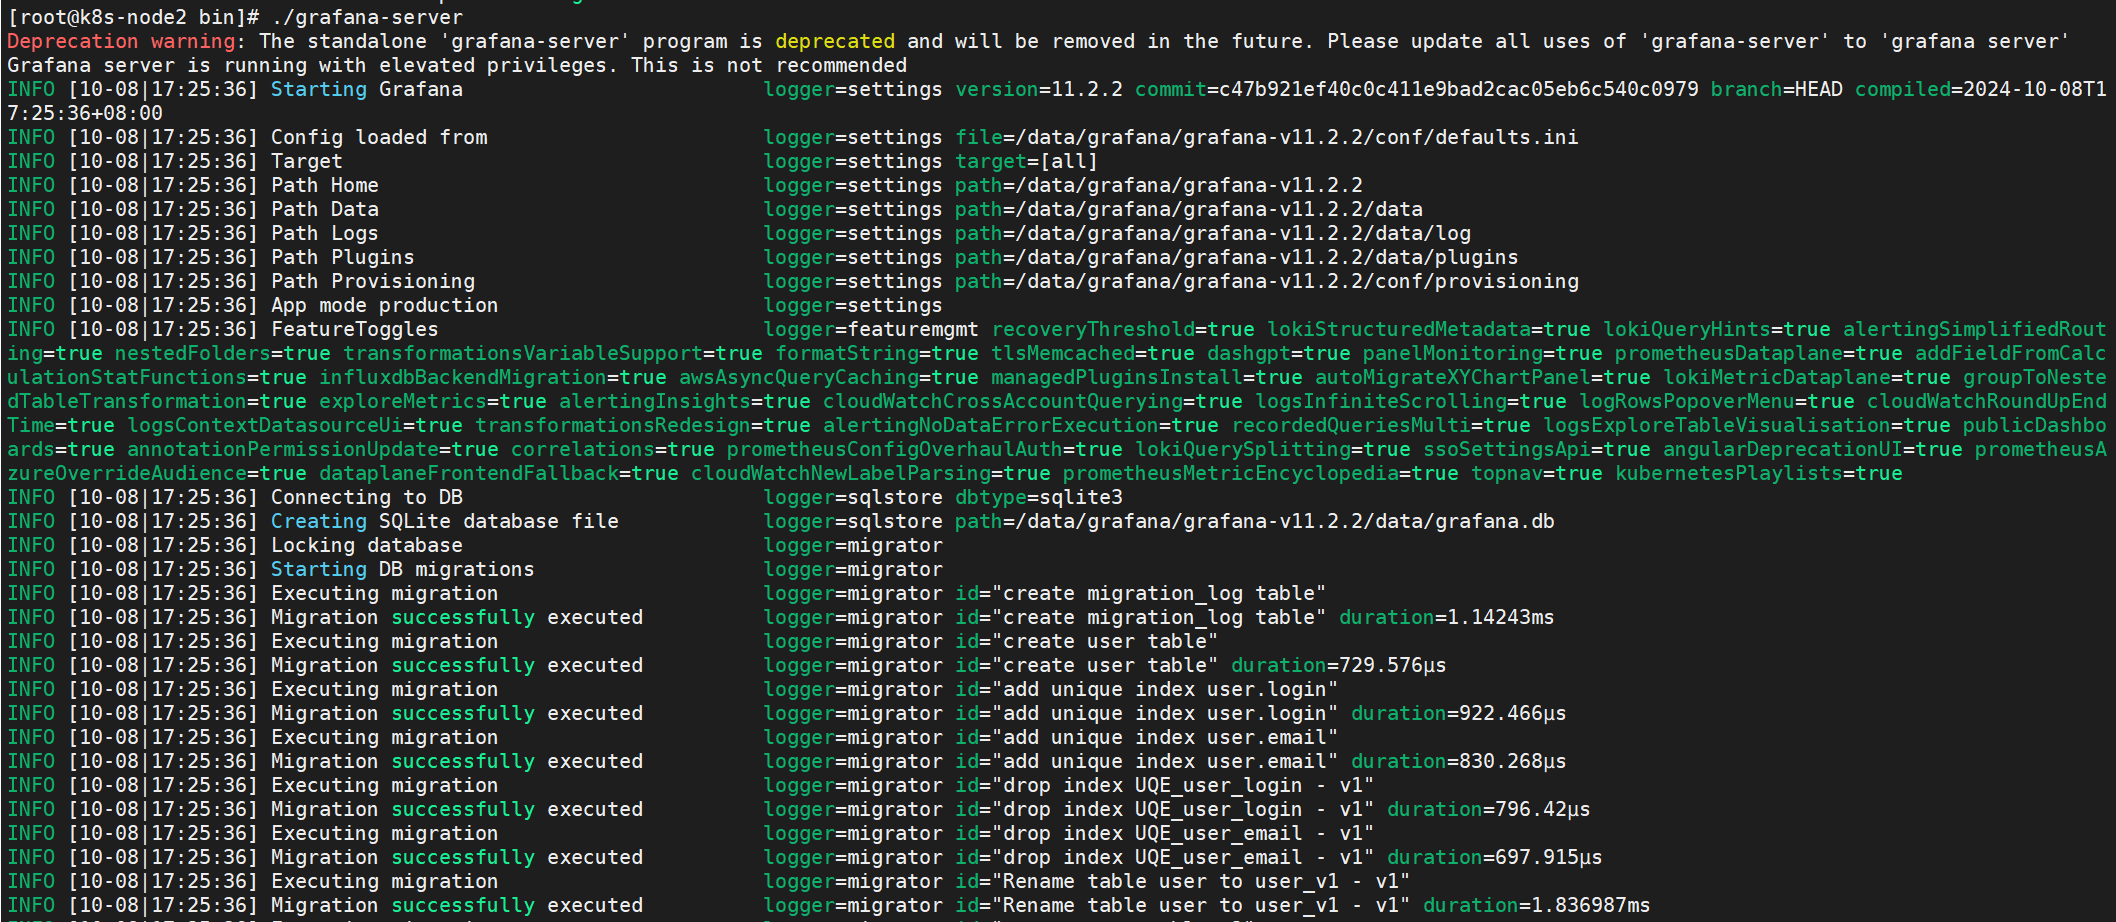Click 'This is not recommended' in the privileges warning
Viewport: 2116px width, 922px height.
(769, 65)
